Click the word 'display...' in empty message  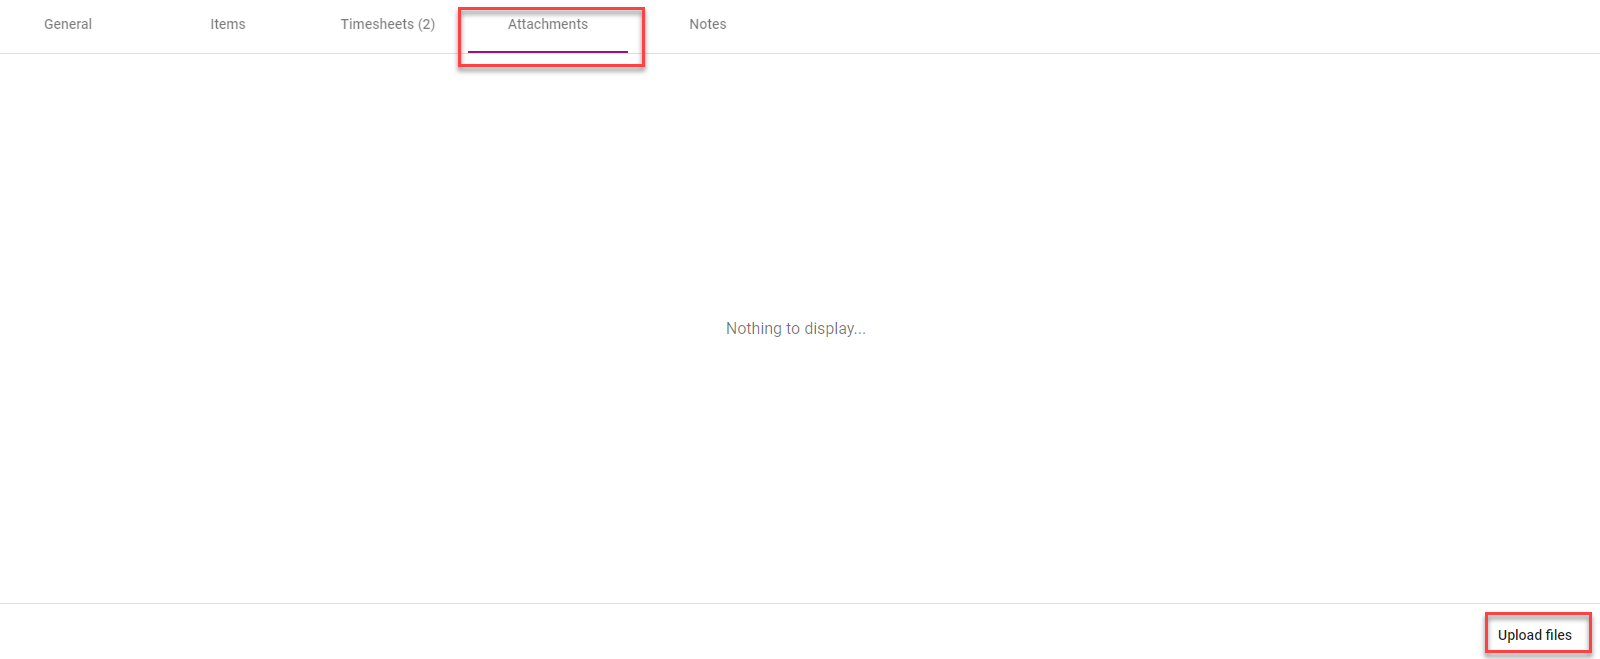835,328
